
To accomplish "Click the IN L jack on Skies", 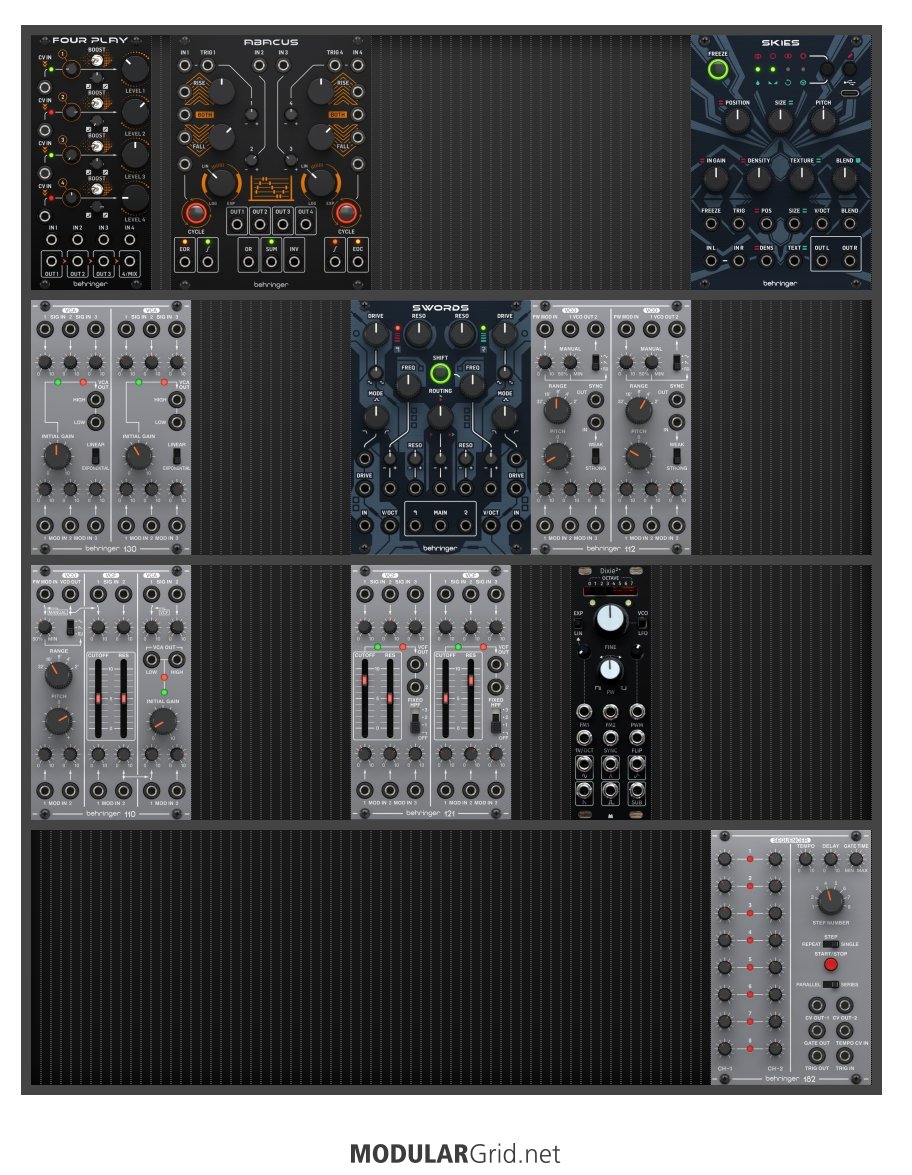I will (x=711, y=261).
